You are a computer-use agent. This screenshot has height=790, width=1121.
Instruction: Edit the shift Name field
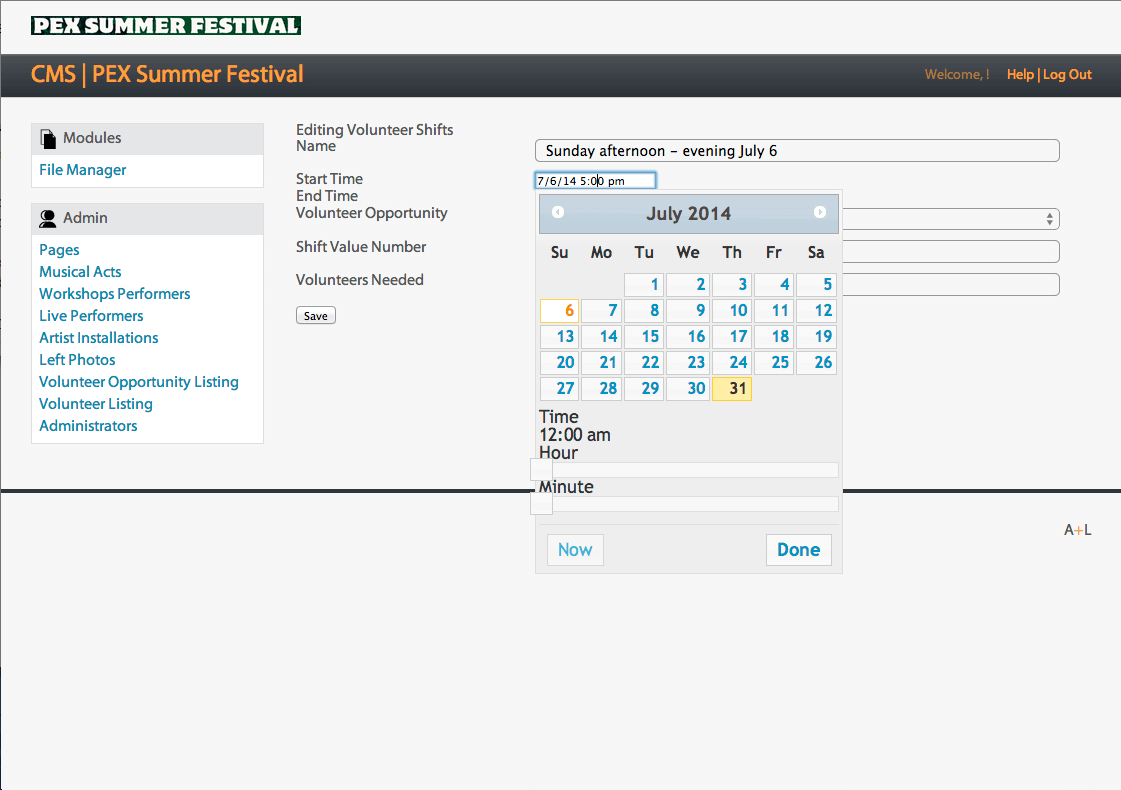pyautogui.click(x=797, y=151)
